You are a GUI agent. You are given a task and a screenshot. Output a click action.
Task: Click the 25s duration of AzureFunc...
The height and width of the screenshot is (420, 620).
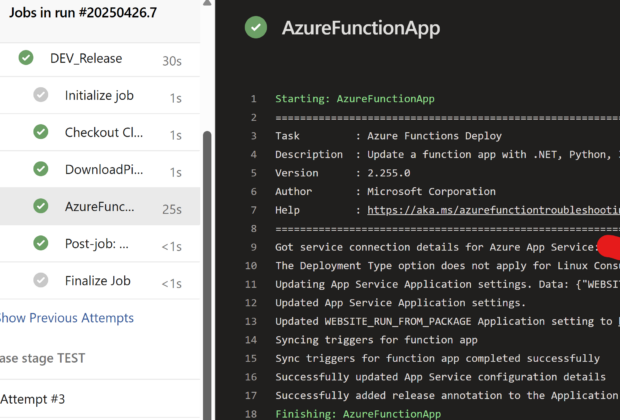[172, 209]
